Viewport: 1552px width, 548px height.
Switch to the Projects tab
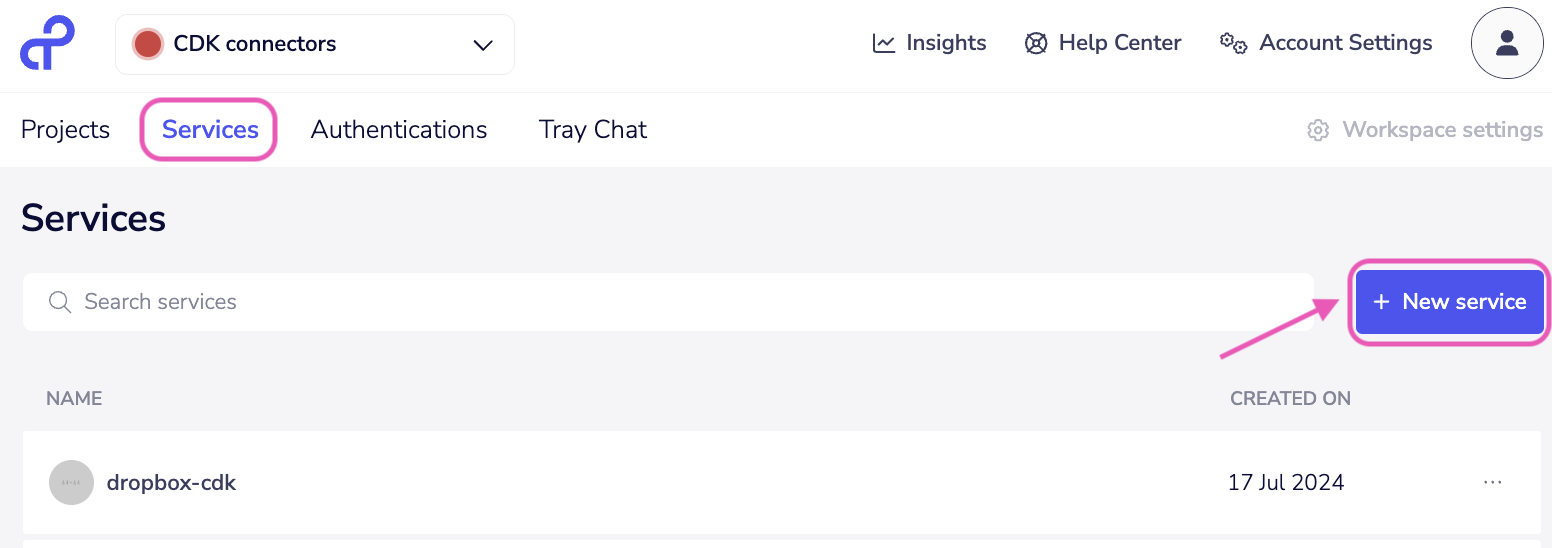pos(65,130)
